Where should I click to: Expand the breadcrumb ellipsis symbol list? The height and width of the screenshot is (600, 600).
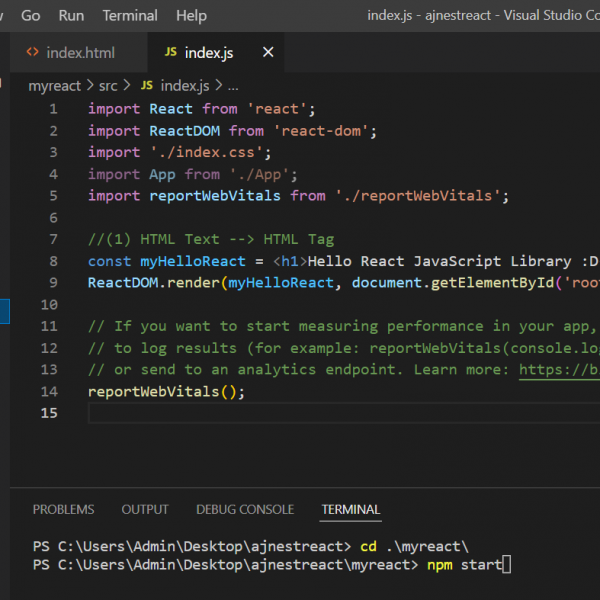click(x=233, y=86)
